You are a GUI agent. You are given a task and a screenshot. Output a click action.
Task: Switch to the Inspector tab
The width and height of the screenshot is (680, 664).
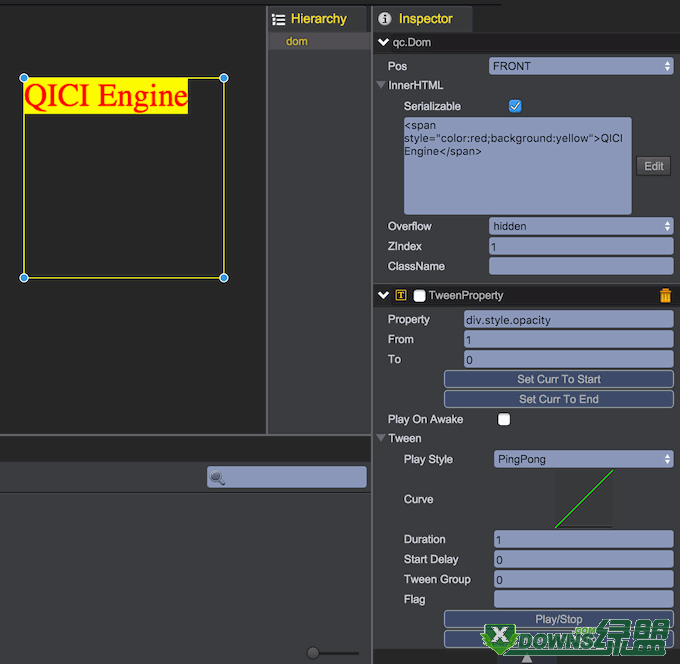424,19
